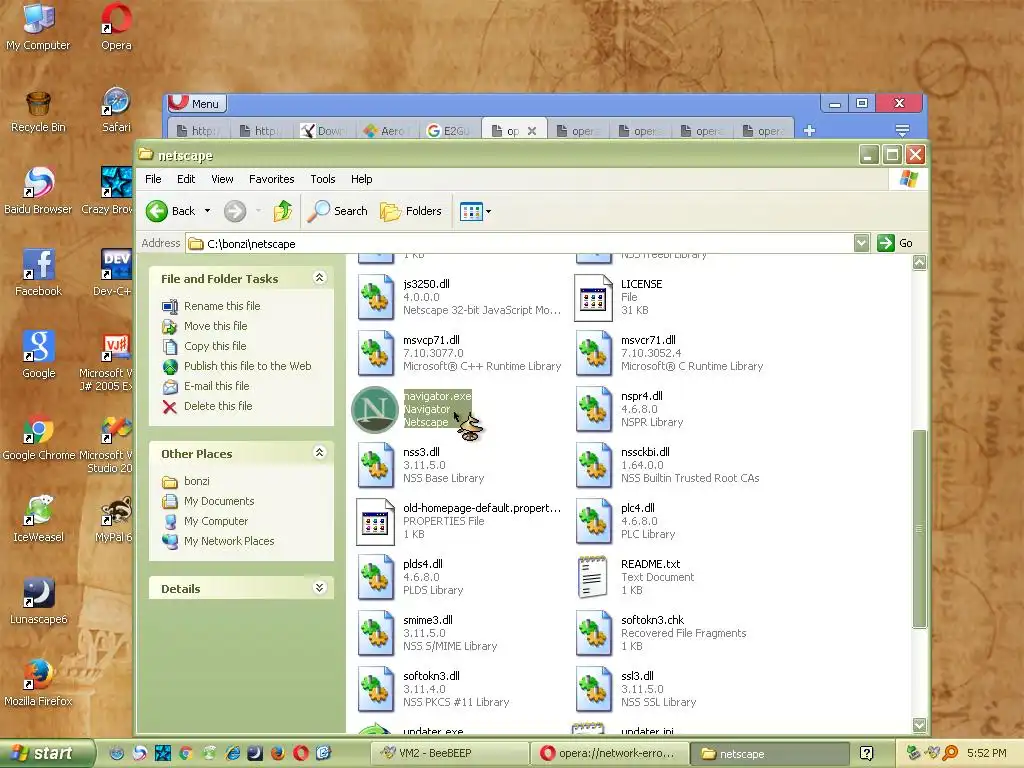Expand the address bar dropdown arrow
Viewport: 1024px width, 768px height.
coord(861,243)
